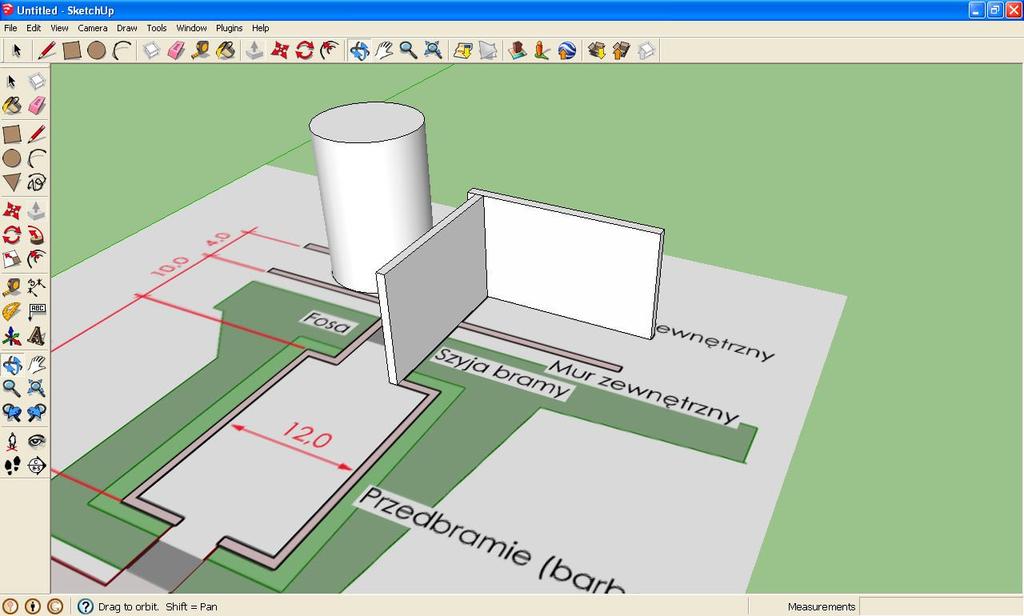Go to the Next camera view
Image resolution: width=1024 pixels, height=616 pixels.
pos(37,413)
